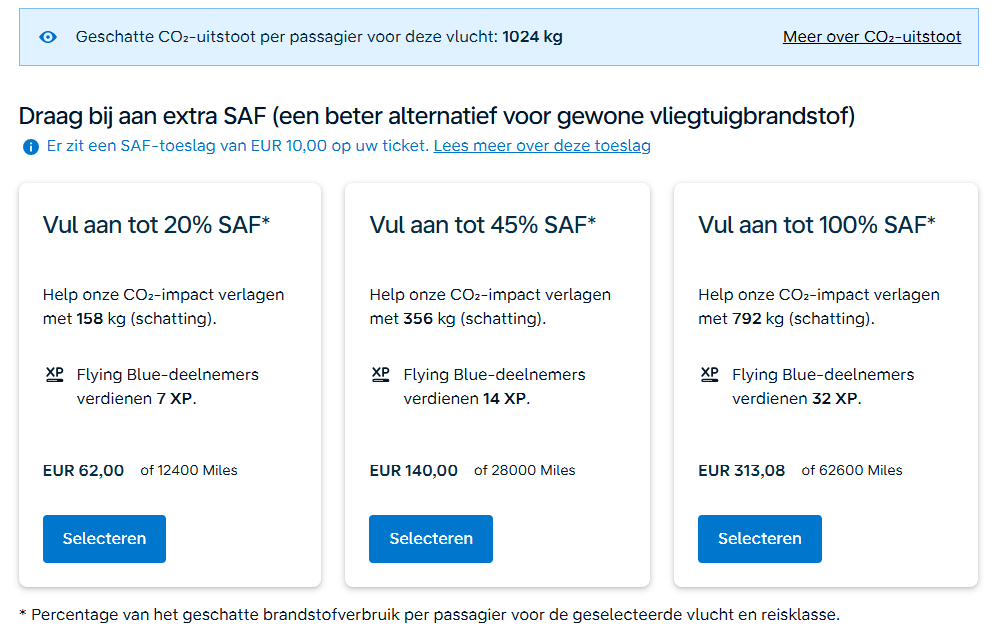Click the XP badge on the 20% SAF card

pyautogui.click(x=54, y=374)
